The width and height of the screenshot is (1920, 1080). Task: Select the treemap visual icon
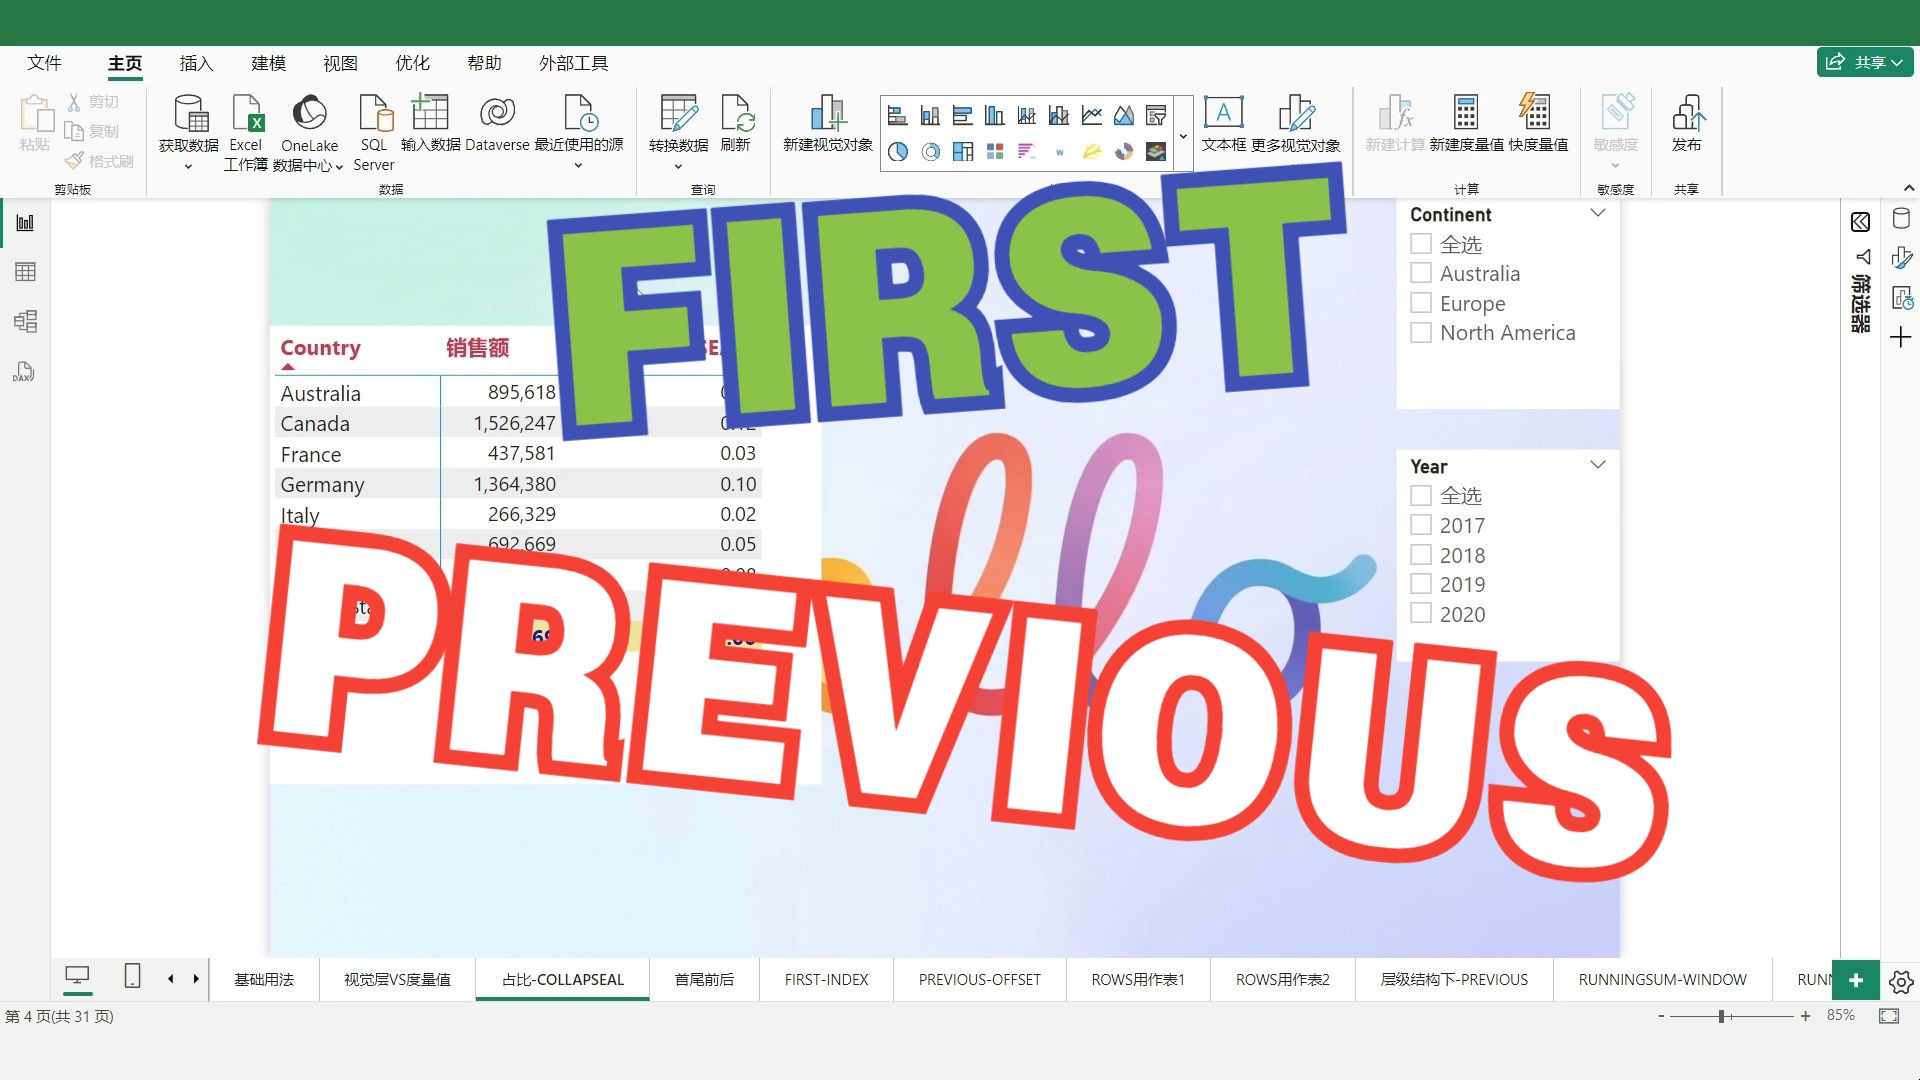[x=963, y=152]
